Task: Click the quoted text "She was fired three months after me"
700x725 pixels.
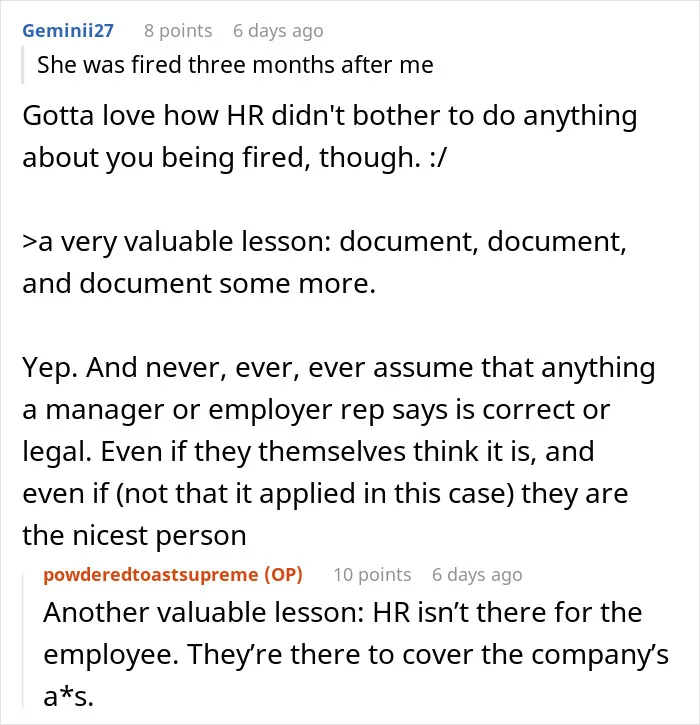Action: pos(235,64)
